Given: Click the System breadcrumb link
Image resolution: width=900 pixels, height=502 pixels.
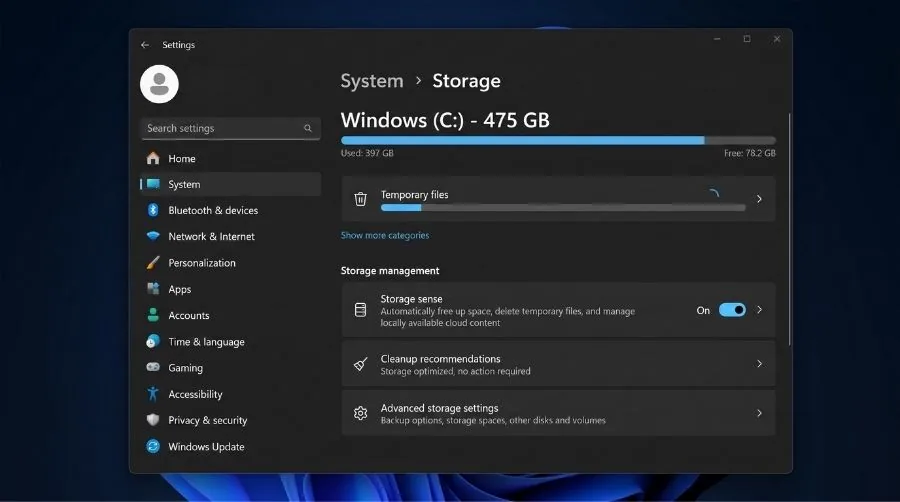Looking at the screenshot, I should (x=372, y=81).
